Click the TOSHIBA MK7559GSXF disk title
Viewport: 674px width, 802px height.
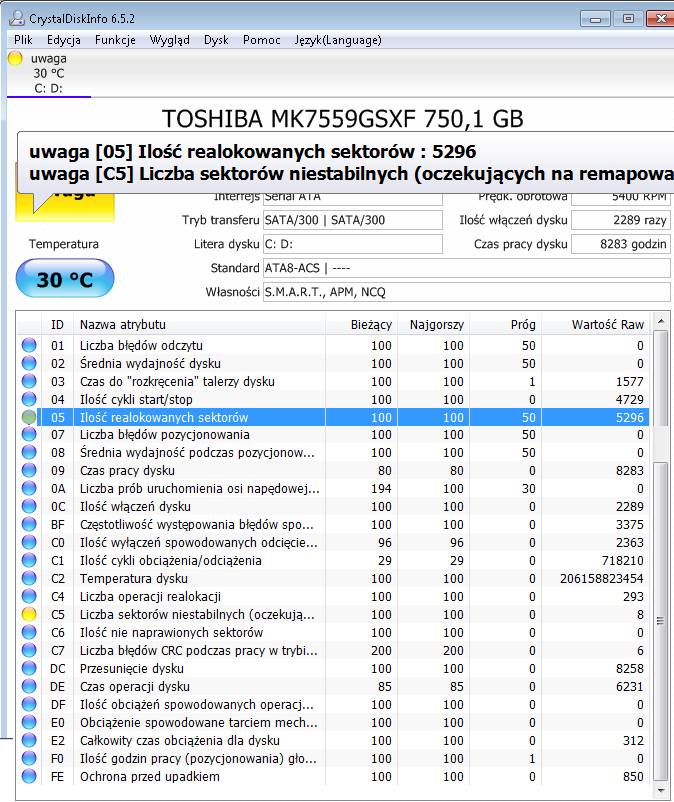click(343, 119)
